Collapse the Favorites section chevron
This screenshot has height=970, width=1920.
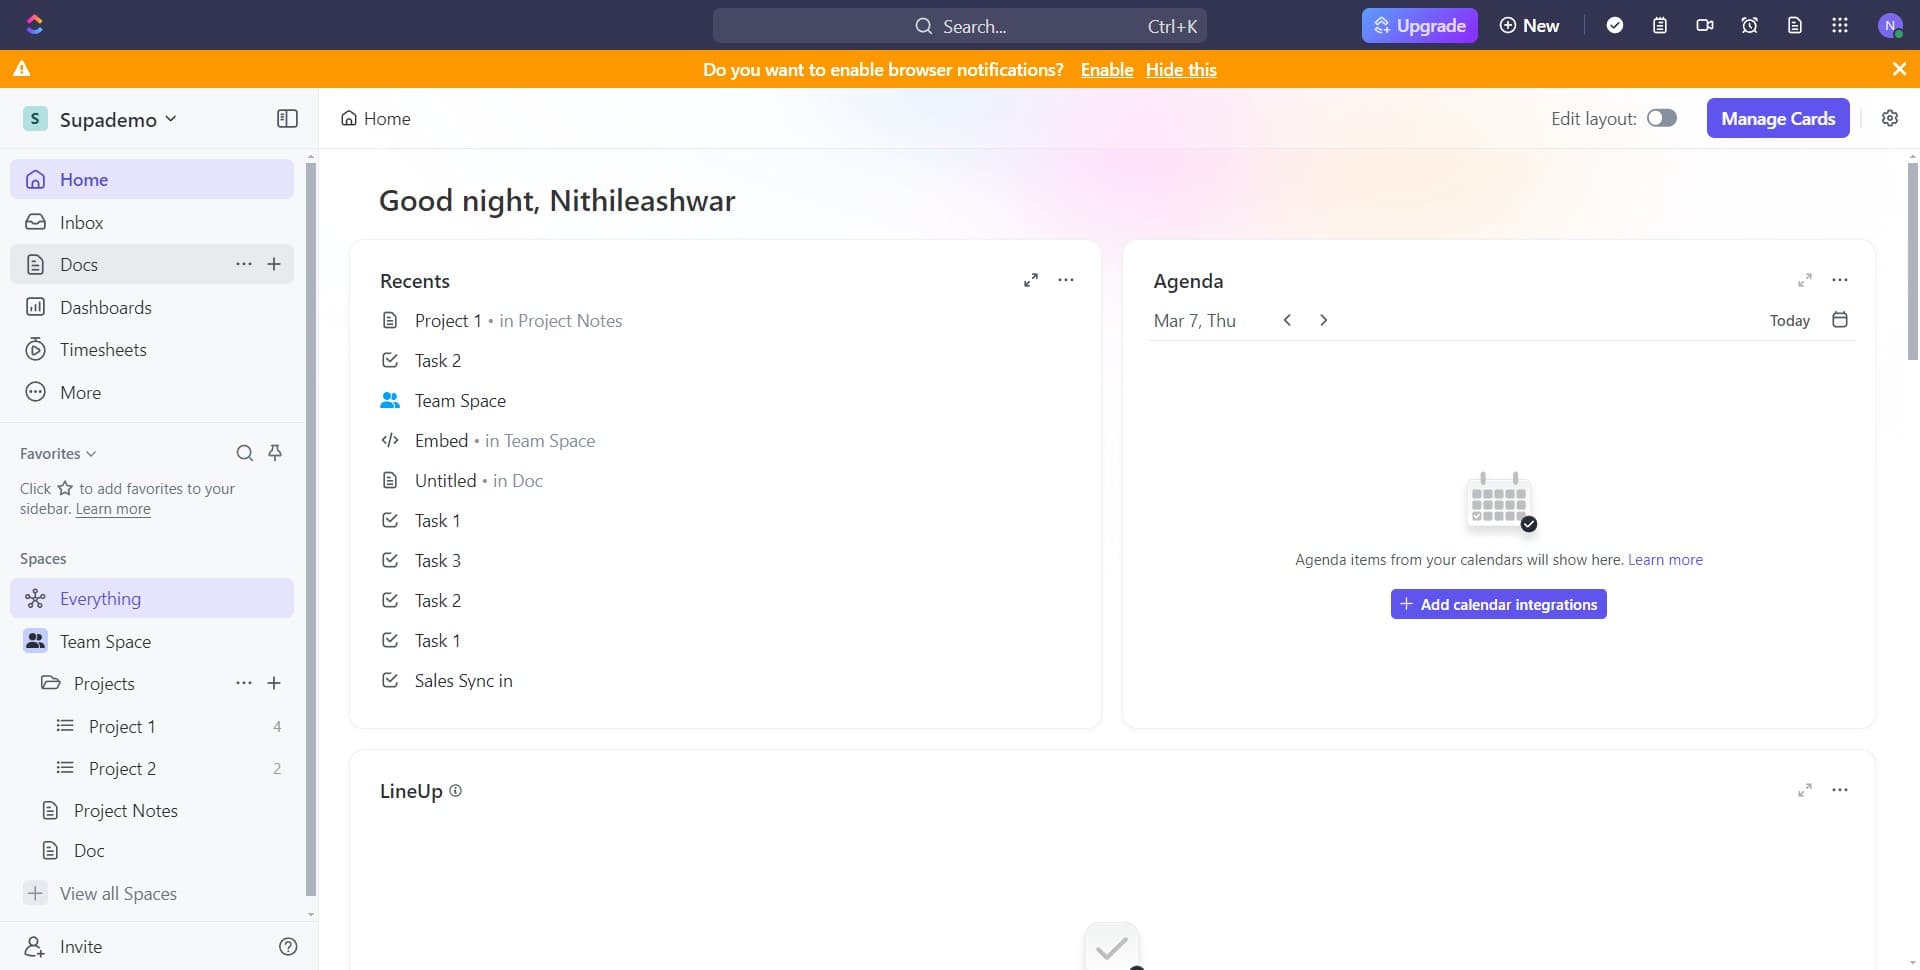click(x=91, y=453)
